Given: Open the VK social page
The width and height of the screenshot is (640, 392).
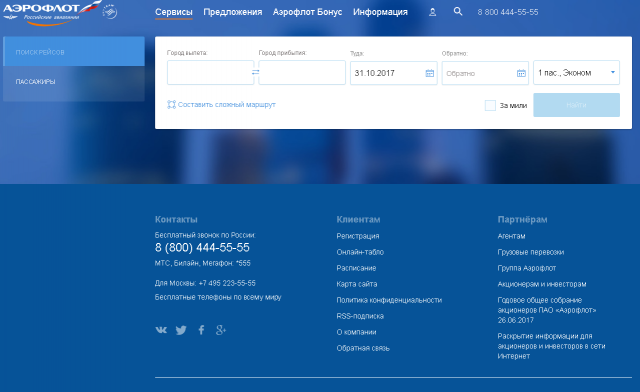Looking at the screenshot, I should (161, 330).
